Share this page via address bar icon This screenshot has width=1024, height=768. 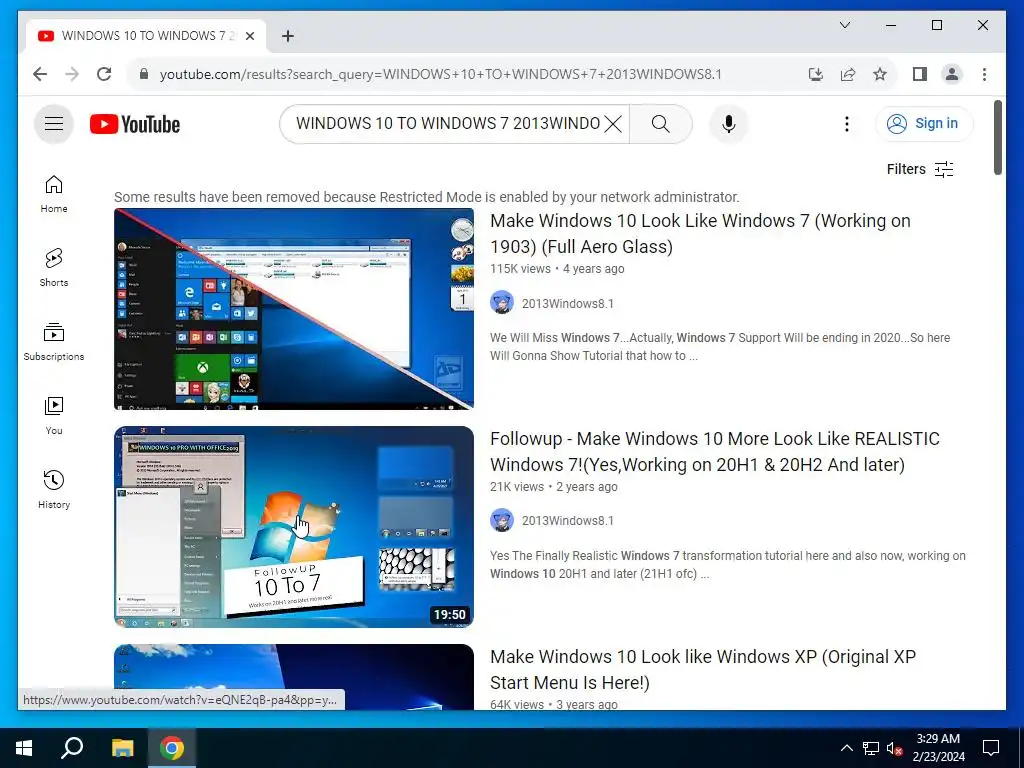(x=848, y=74)
